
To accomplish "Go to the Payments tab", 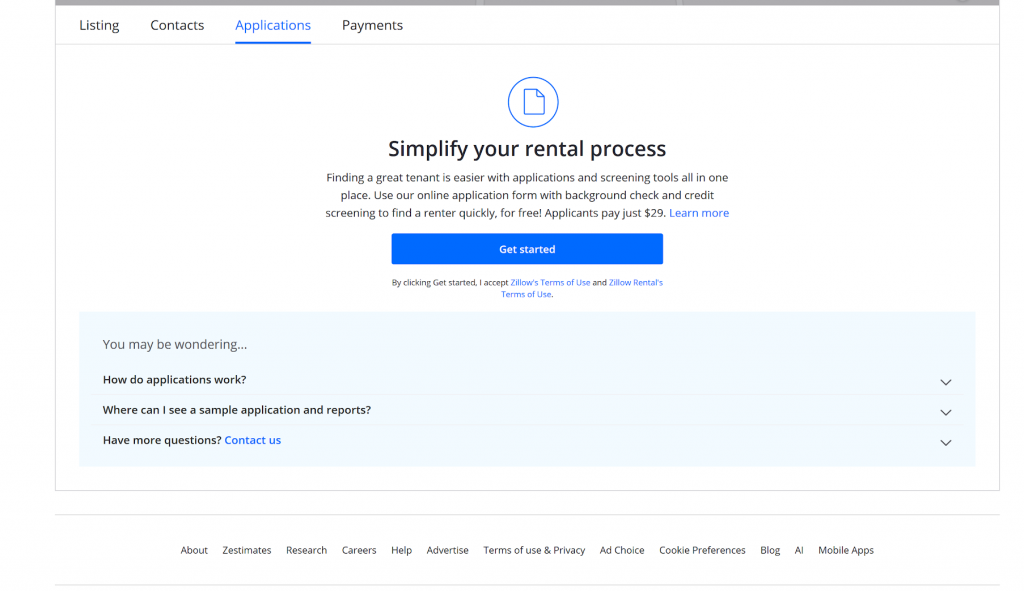I will click(372, 25).
